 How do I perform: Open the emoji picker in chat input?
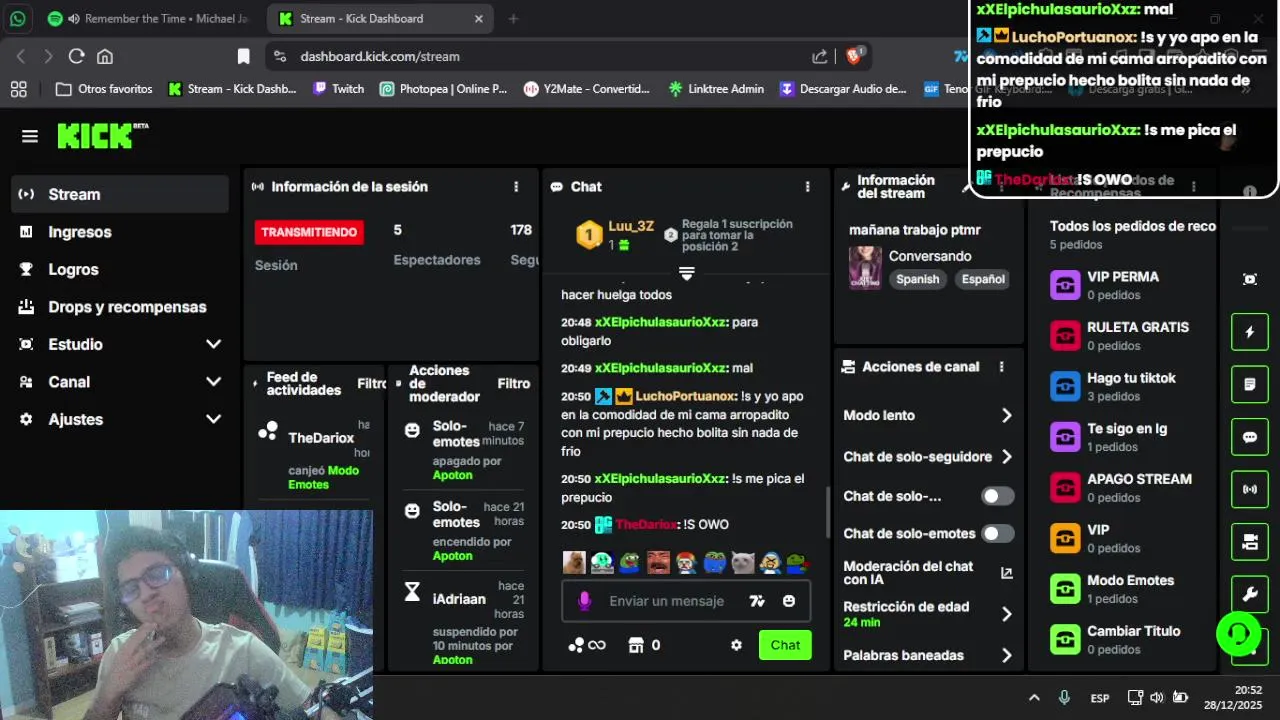tap(789, 601)
